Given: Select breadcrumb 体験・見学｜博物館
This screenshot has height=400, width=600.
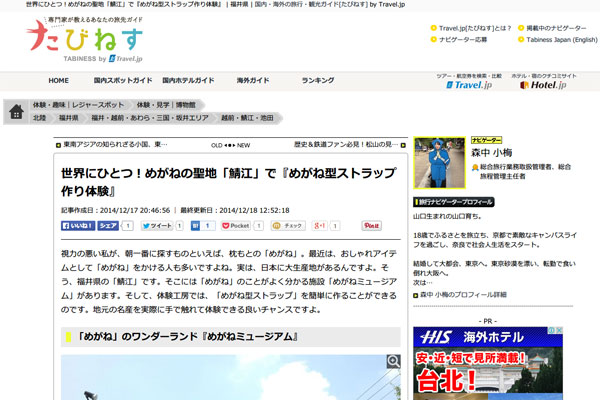Looking at the screenshot, I should [x=166, y=105].
